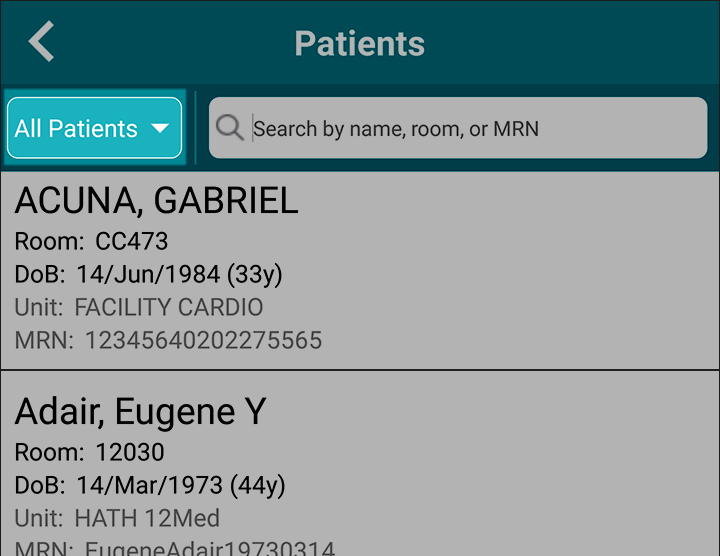Click the All Patients label text
Viewport: 720px width, 556px height.
(76, 128)
